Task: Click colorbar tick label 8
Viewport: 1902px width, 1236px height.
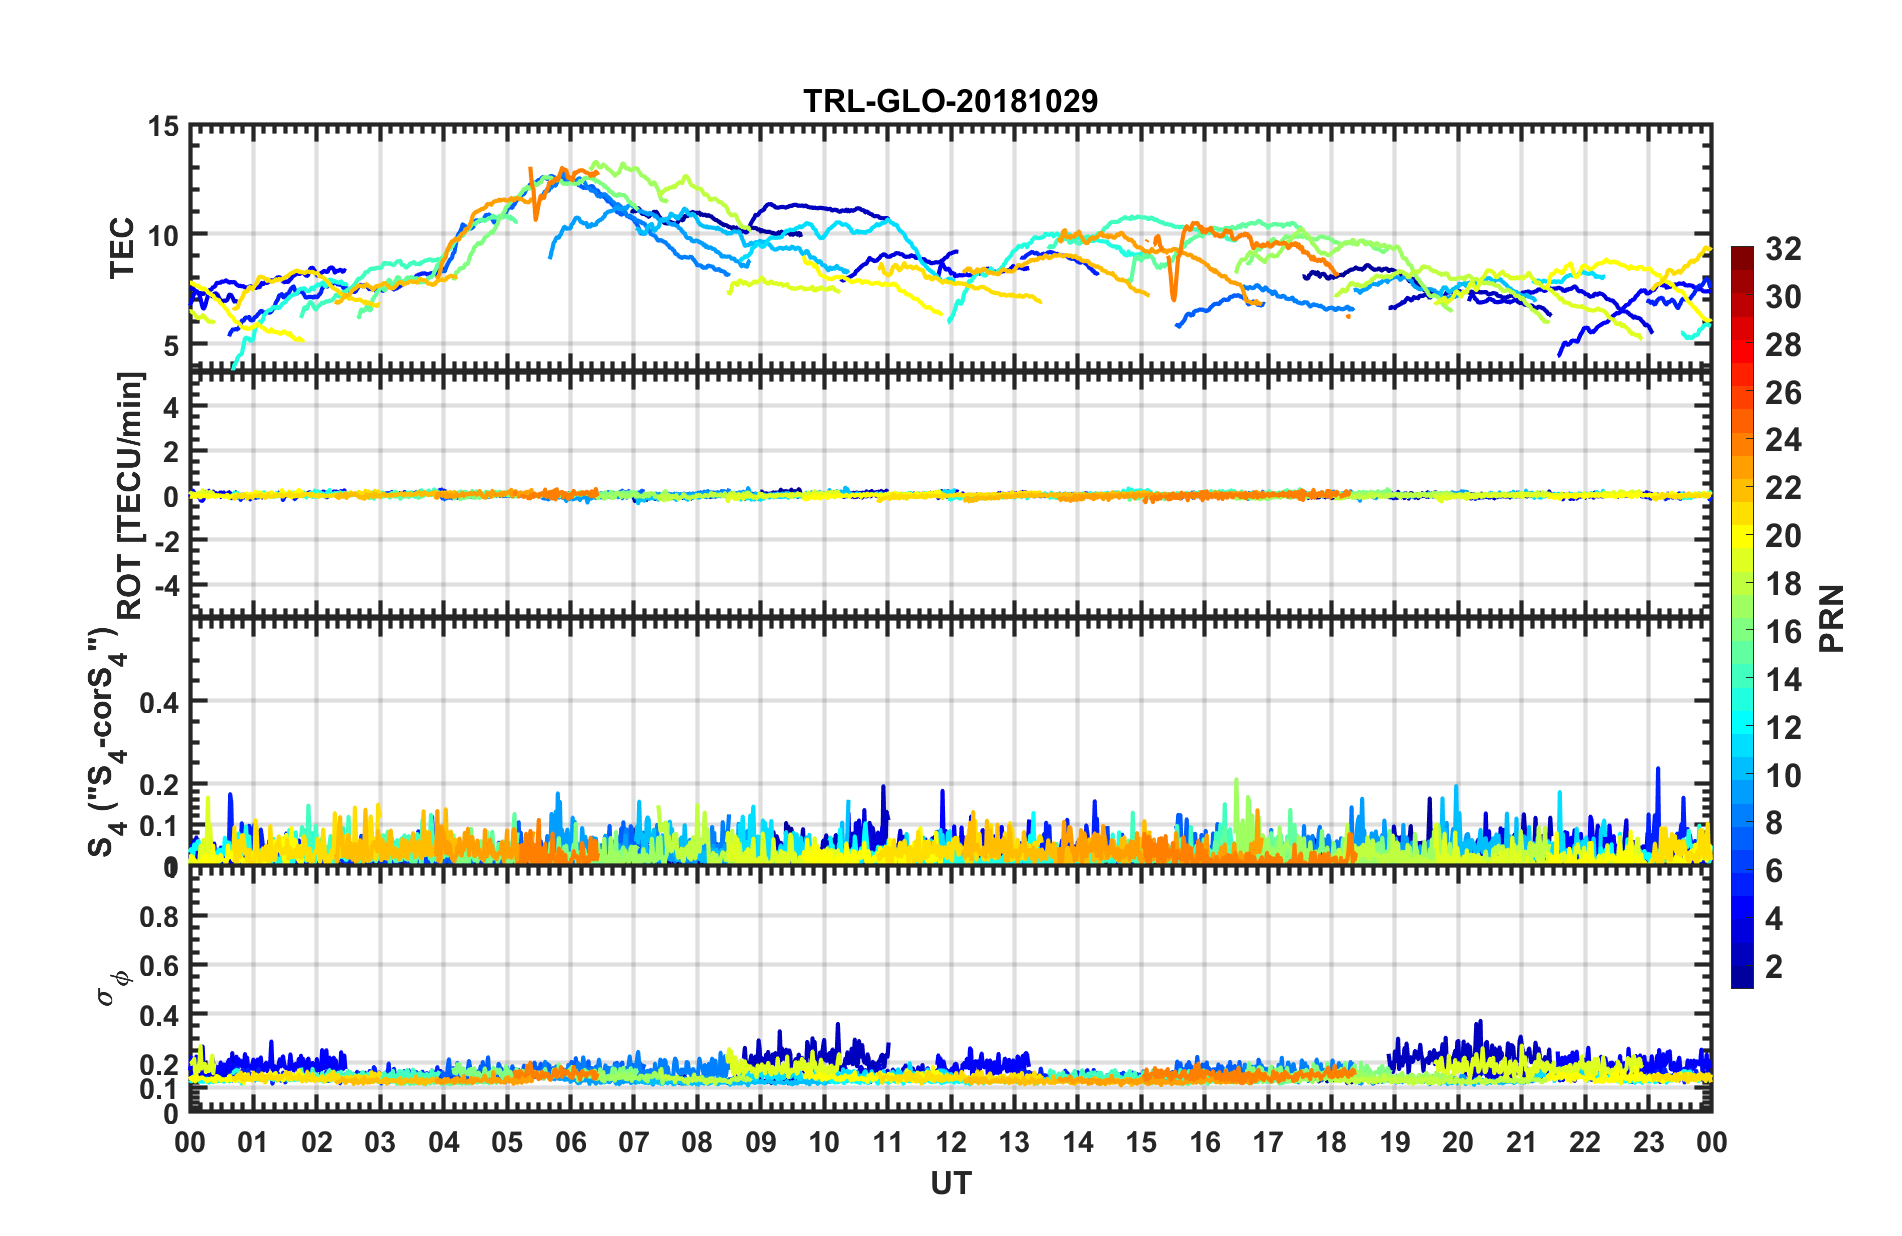Action: coord(1774,823)
